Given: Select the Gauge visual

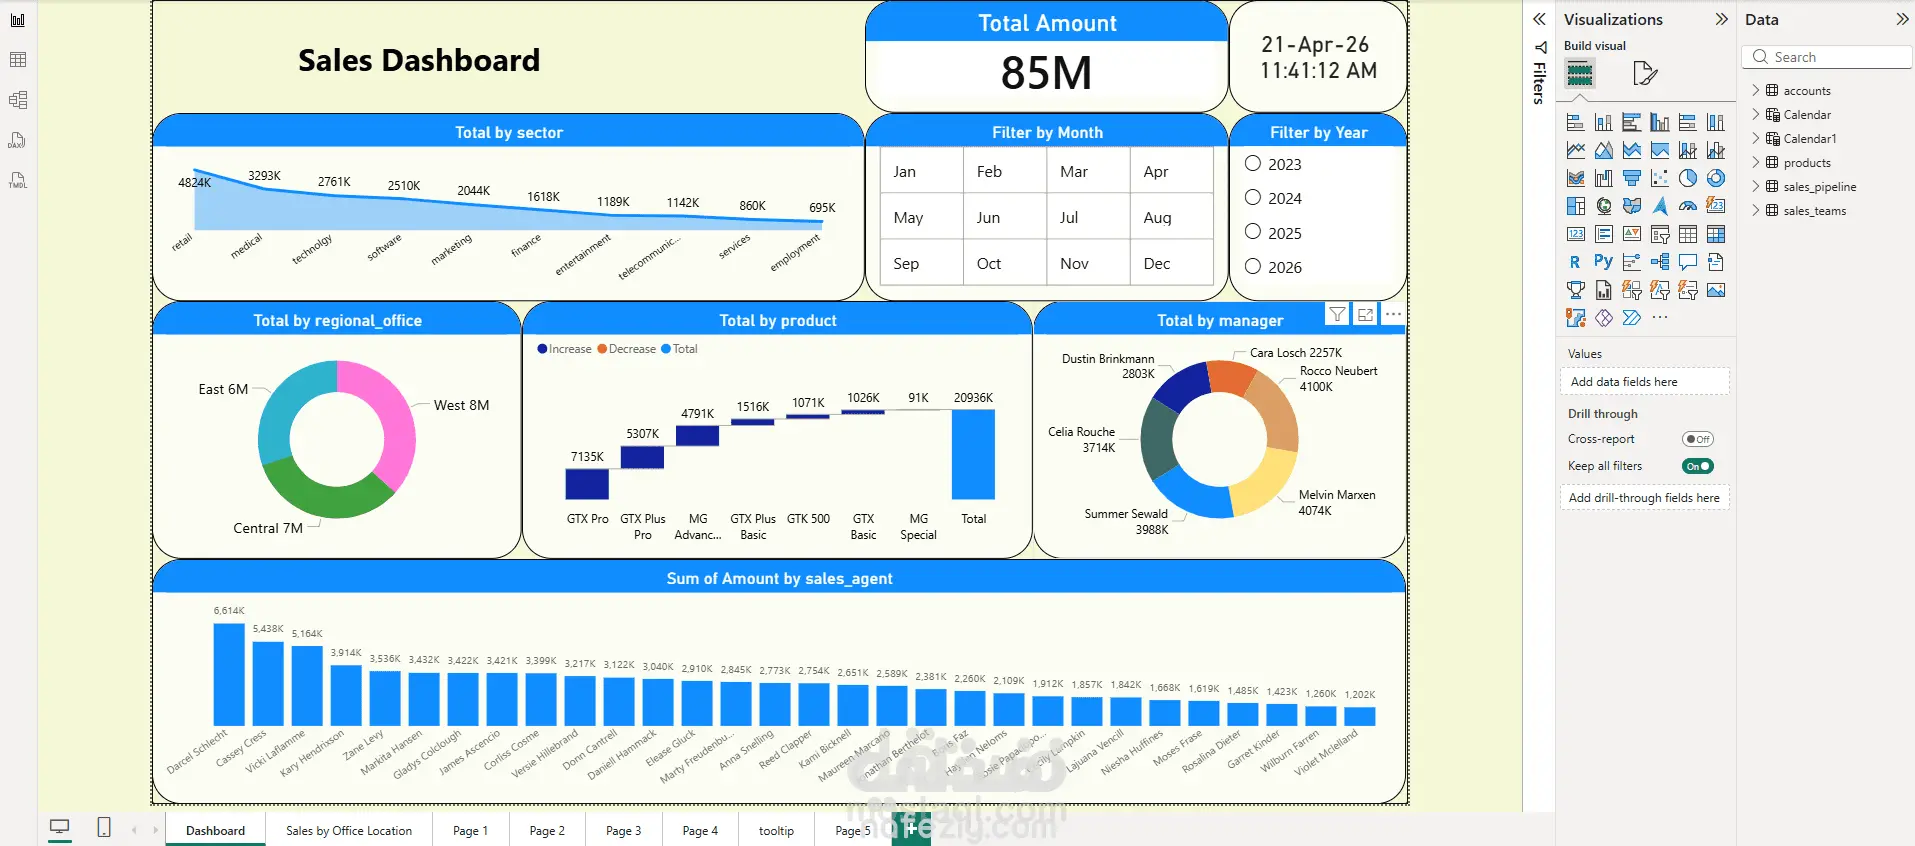Looking at the screenshot, I should tap(1687, 206).
